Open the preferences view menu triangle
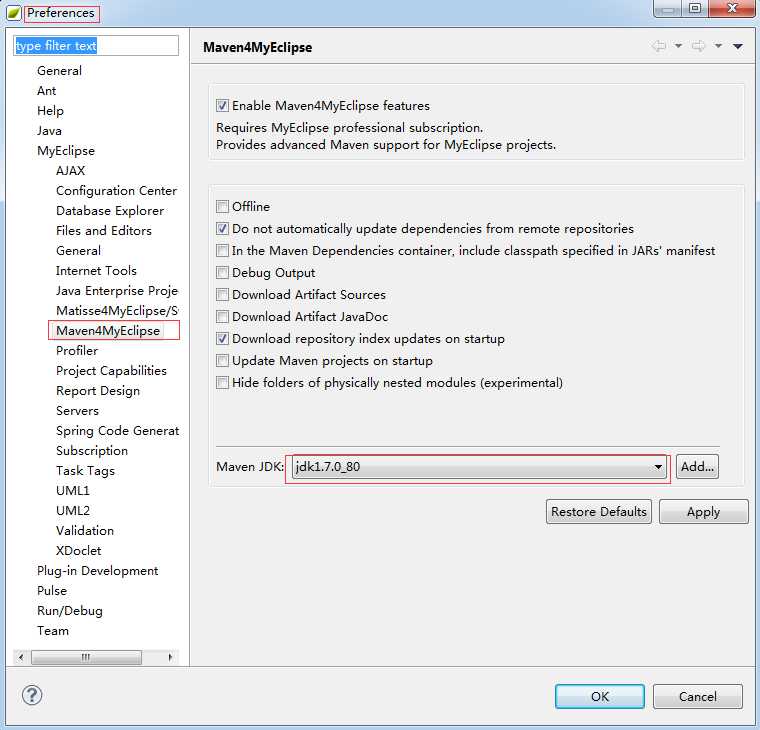The width and height of the screenshot is (760, 730). coord(738,47)
